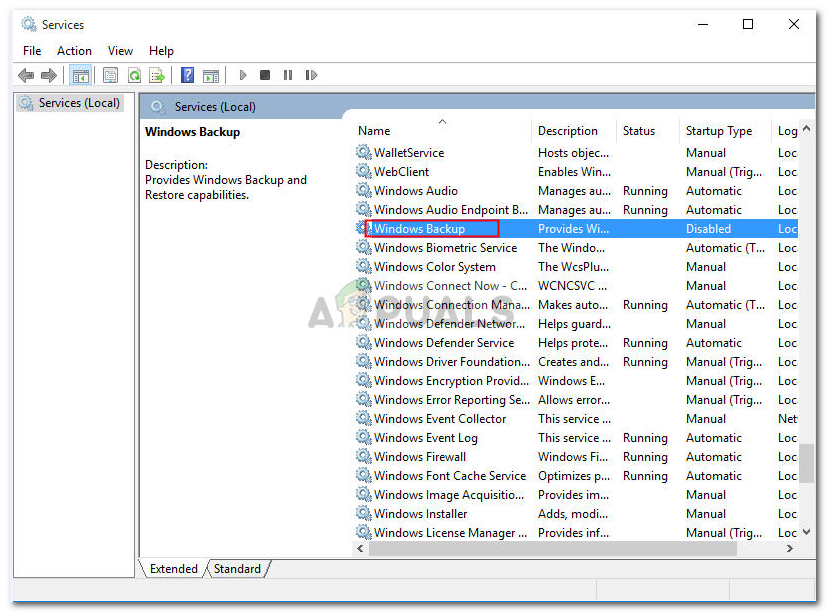Screen dimensions: 827x613
Task: Click the vertical scrollbar thumb
Action: [x=806, y=463]
